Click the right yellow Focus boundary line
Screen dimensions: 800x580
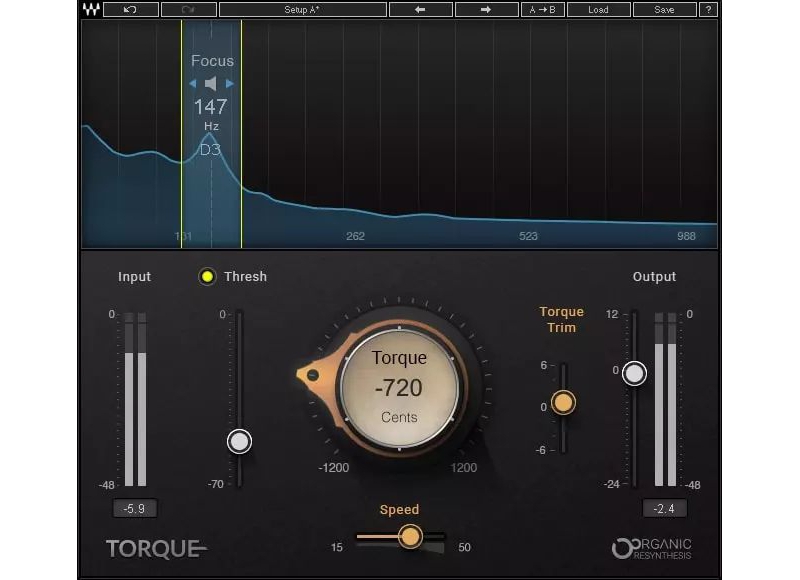tap(241, 134)
